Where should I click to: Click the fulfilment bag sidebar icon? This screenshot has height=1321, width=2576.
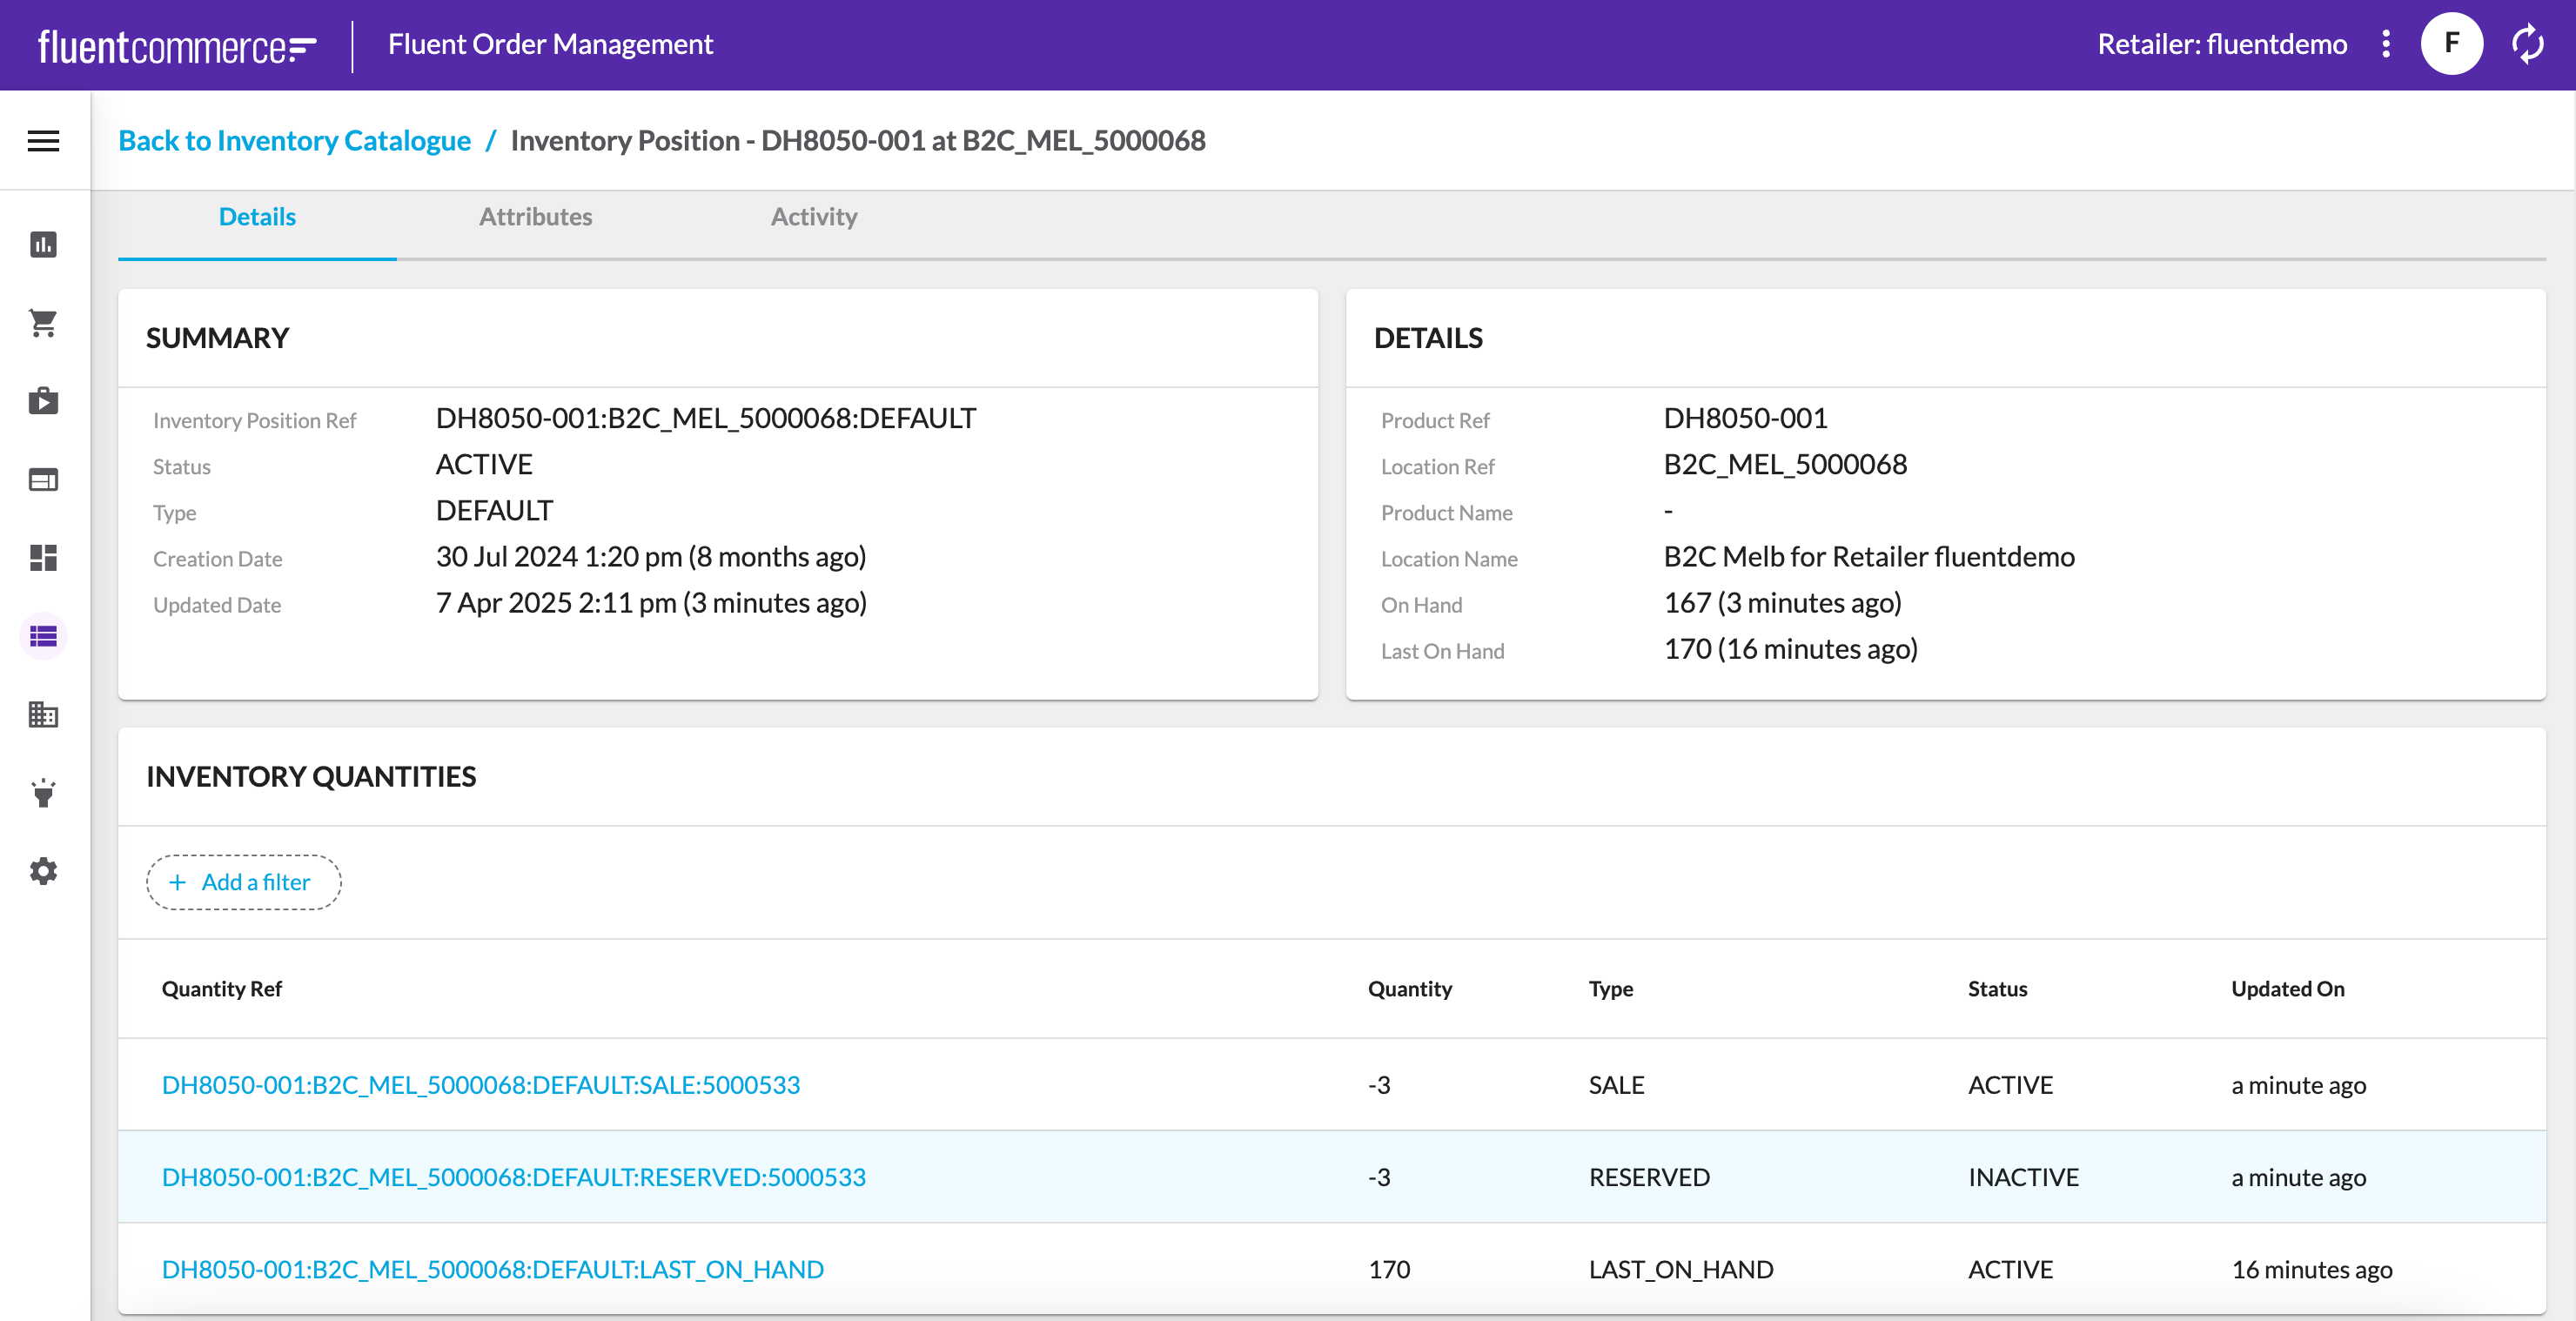43,401
